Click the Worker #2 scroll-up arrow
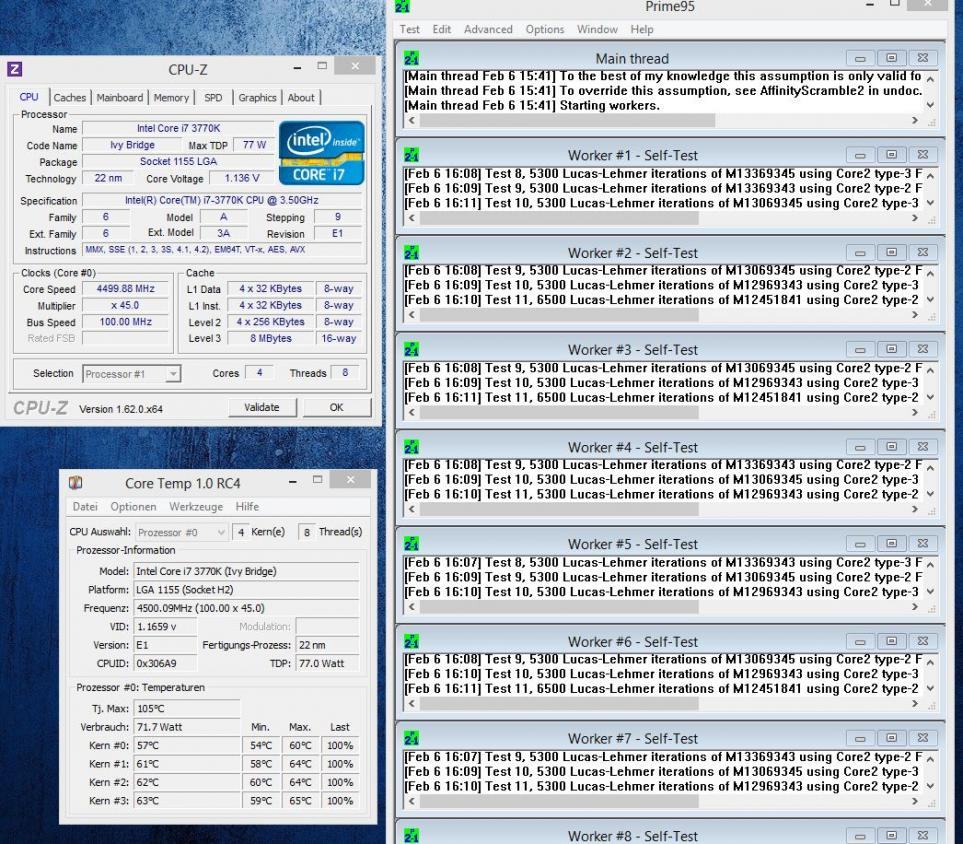Image resolution: width=963 pixels, height=844 pixels. coord(930,273)
